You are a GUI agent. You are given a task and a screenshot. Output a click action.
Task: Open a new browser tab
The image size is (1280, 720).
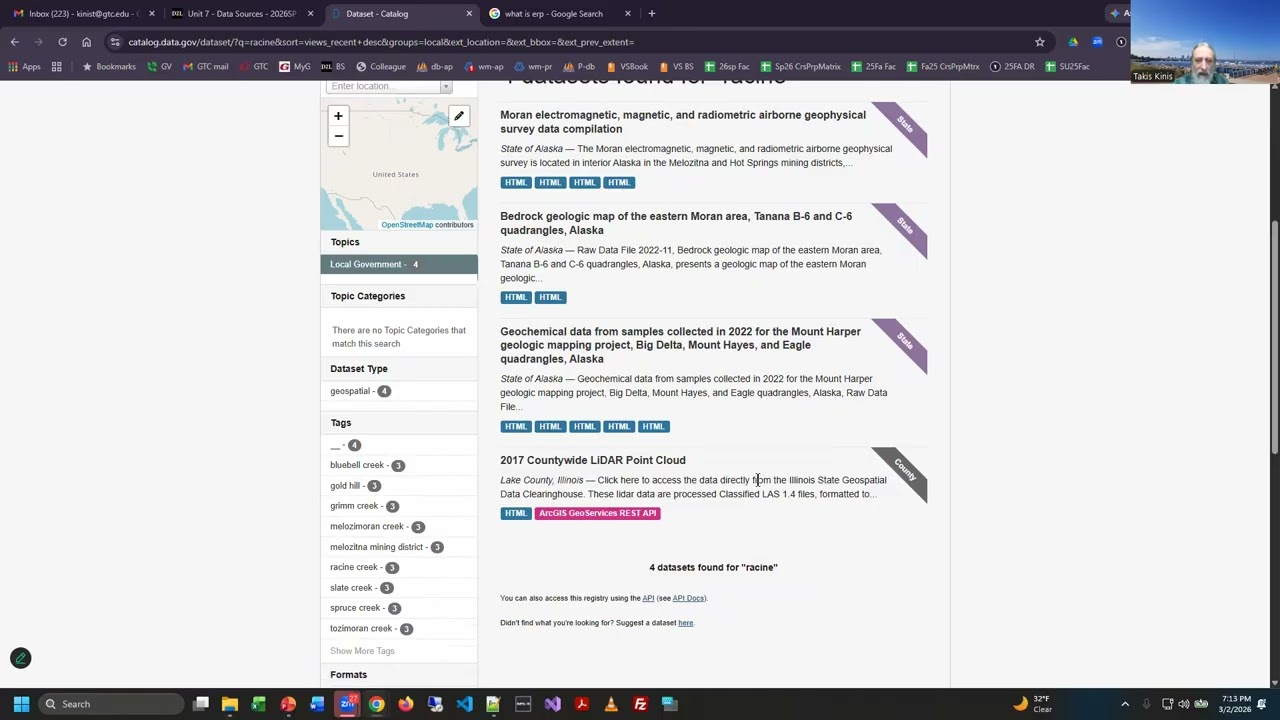(x=651, y=14)
